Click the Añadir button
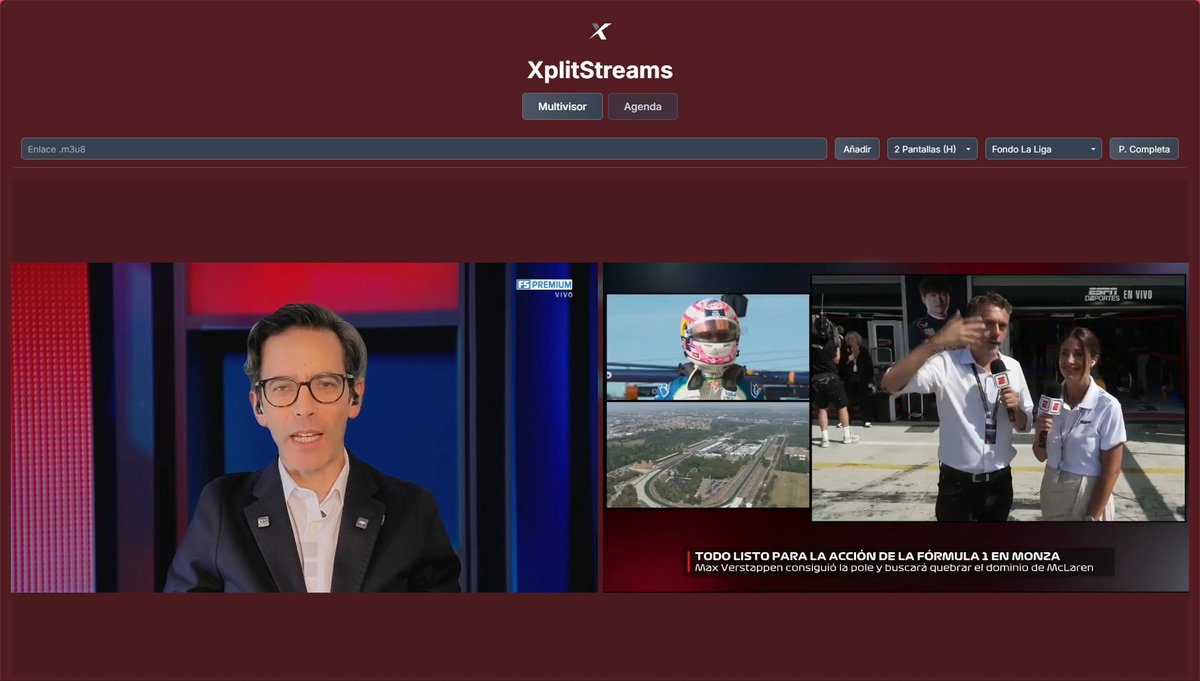This screenshot has height=681, width=1200. [x=857, y=149]
